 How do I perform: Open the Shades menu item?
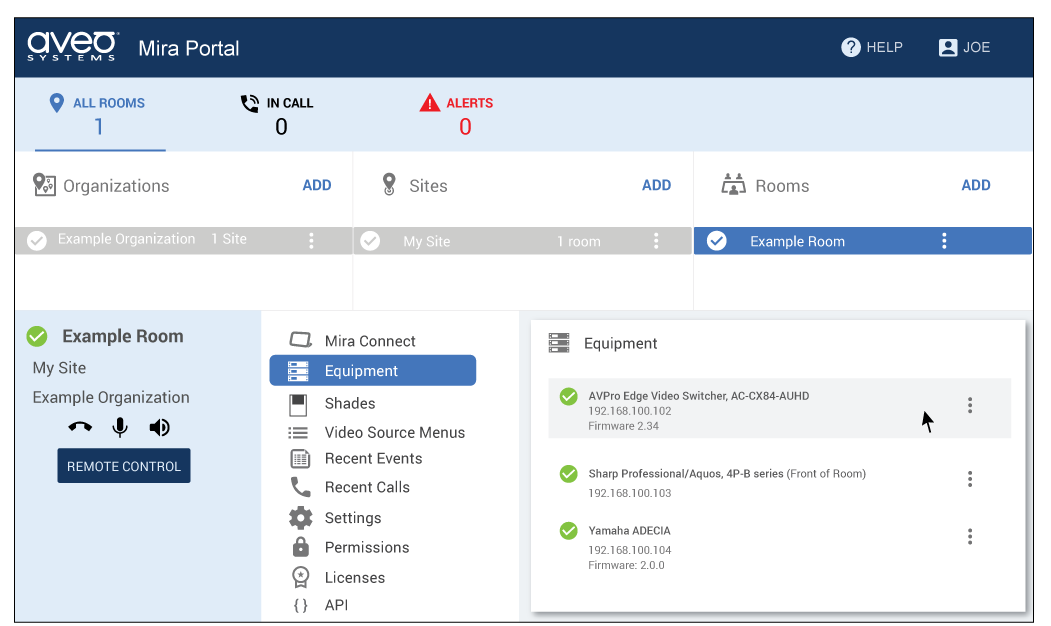(349, 403)
